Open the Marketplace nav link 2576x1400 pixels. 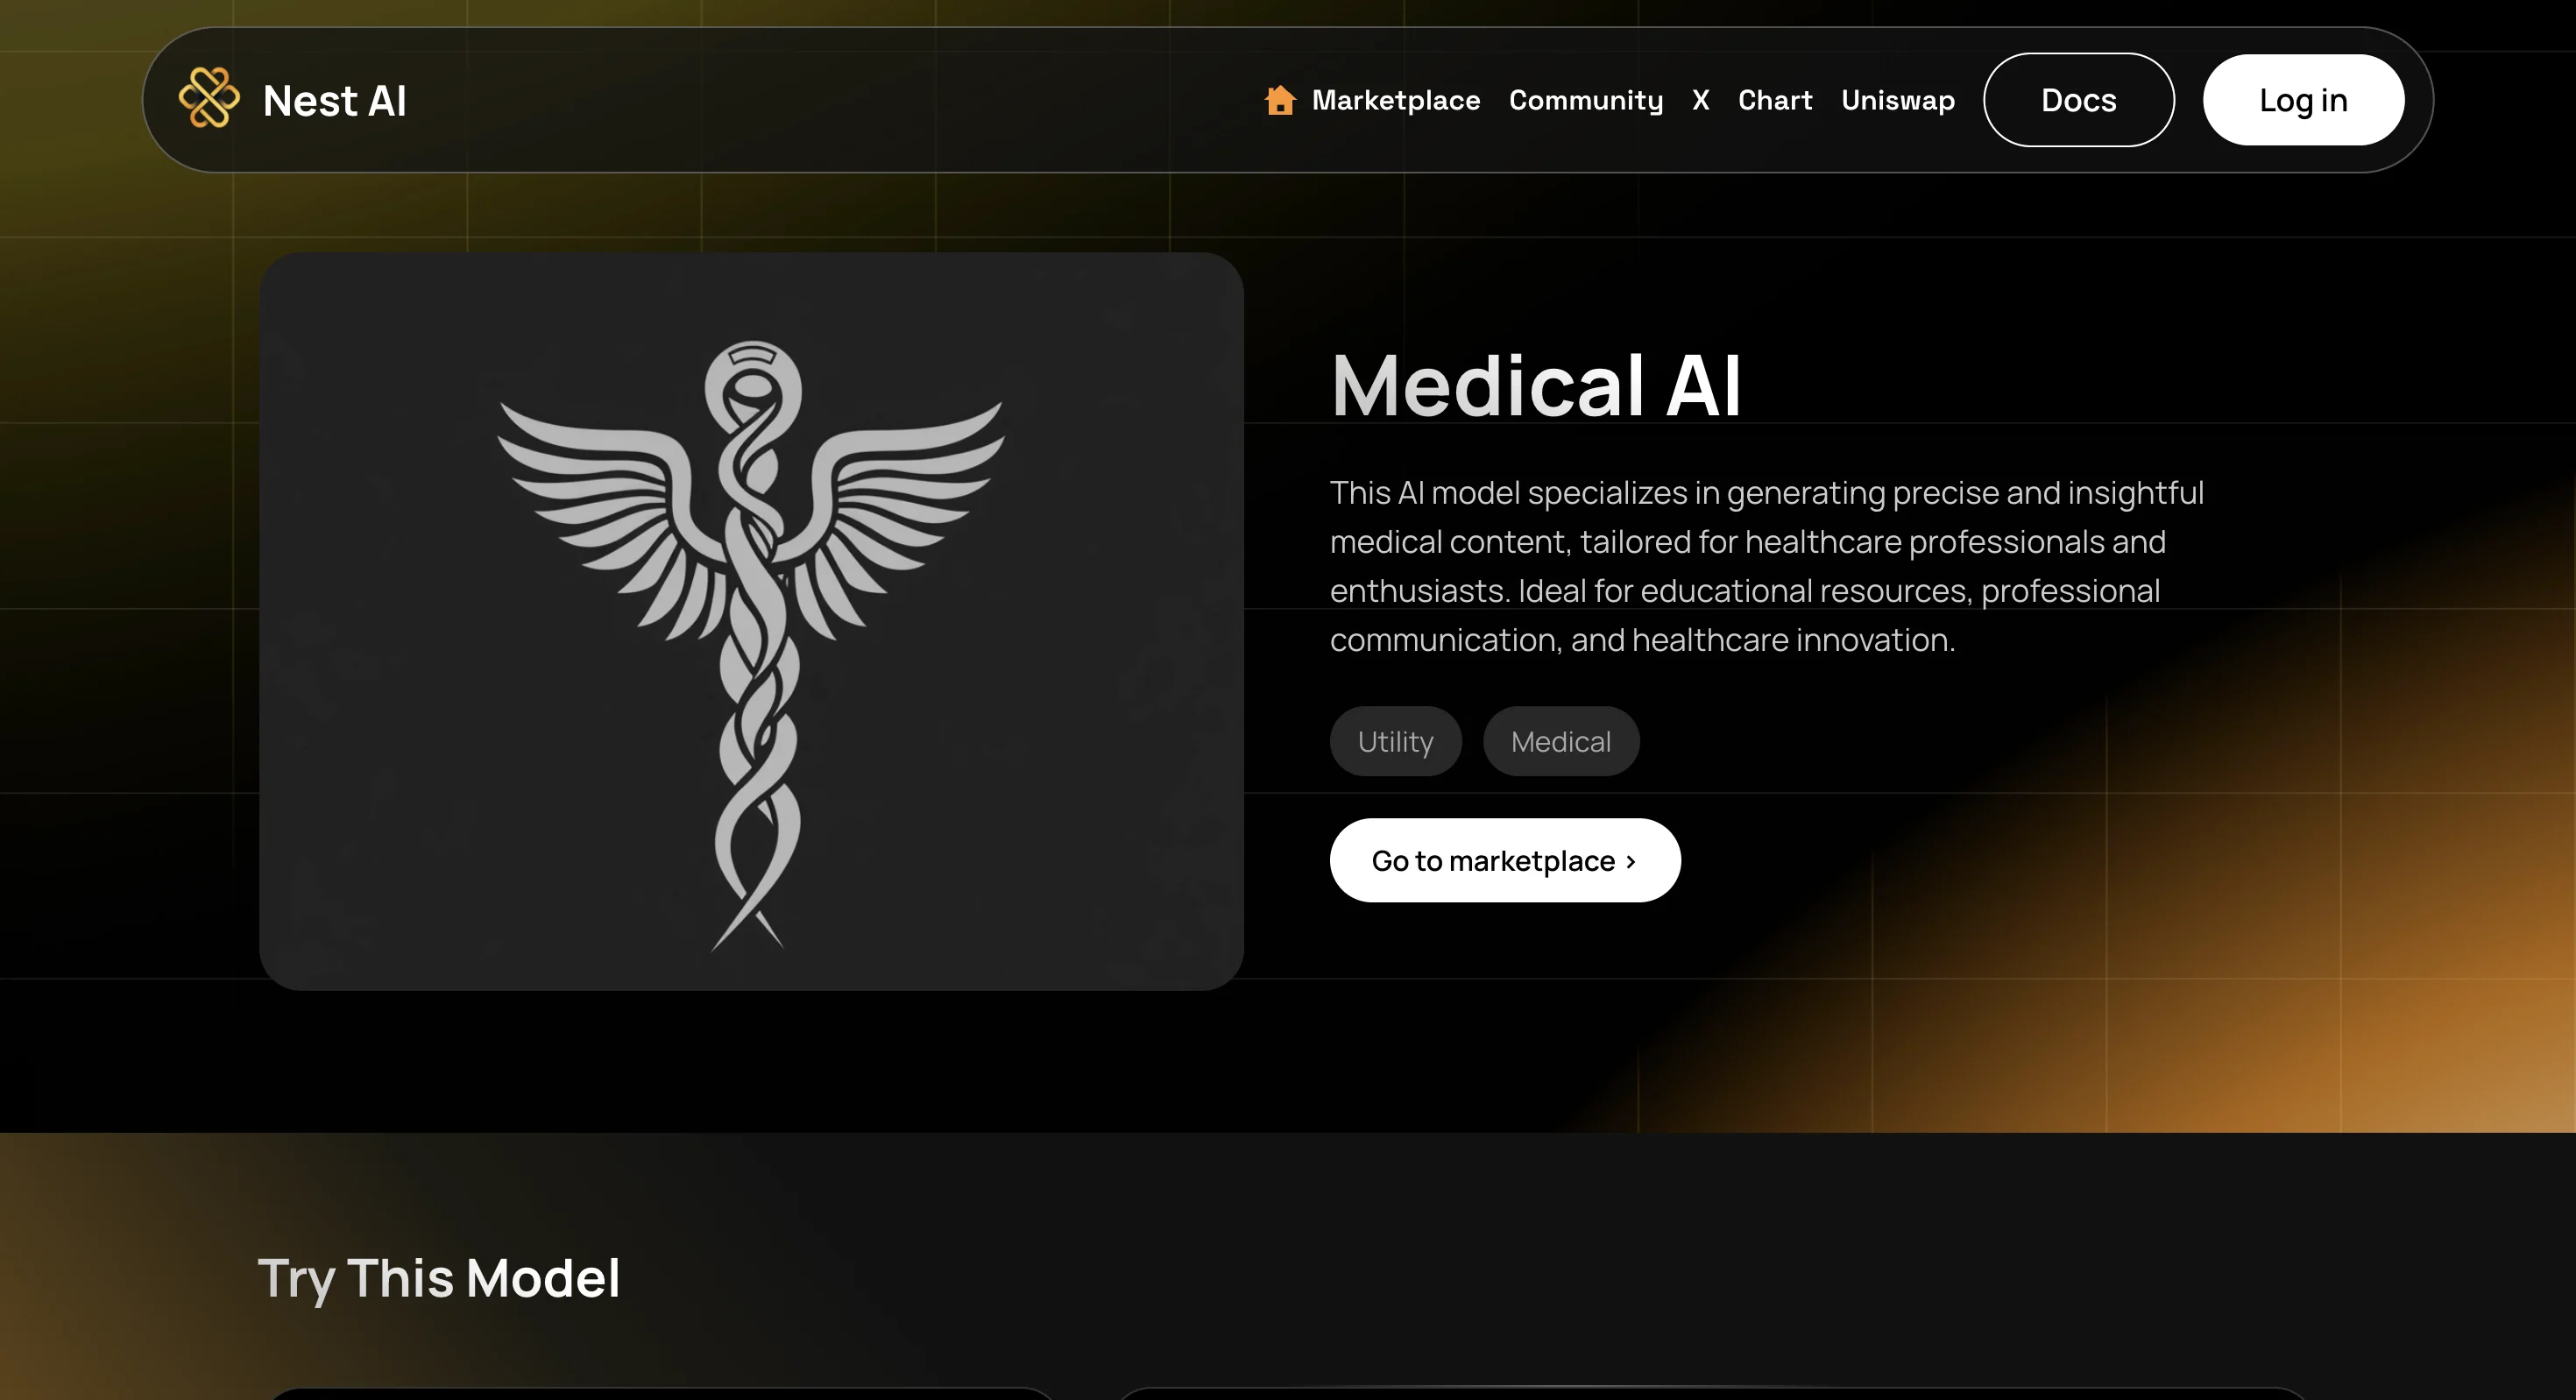point(1395,100)
